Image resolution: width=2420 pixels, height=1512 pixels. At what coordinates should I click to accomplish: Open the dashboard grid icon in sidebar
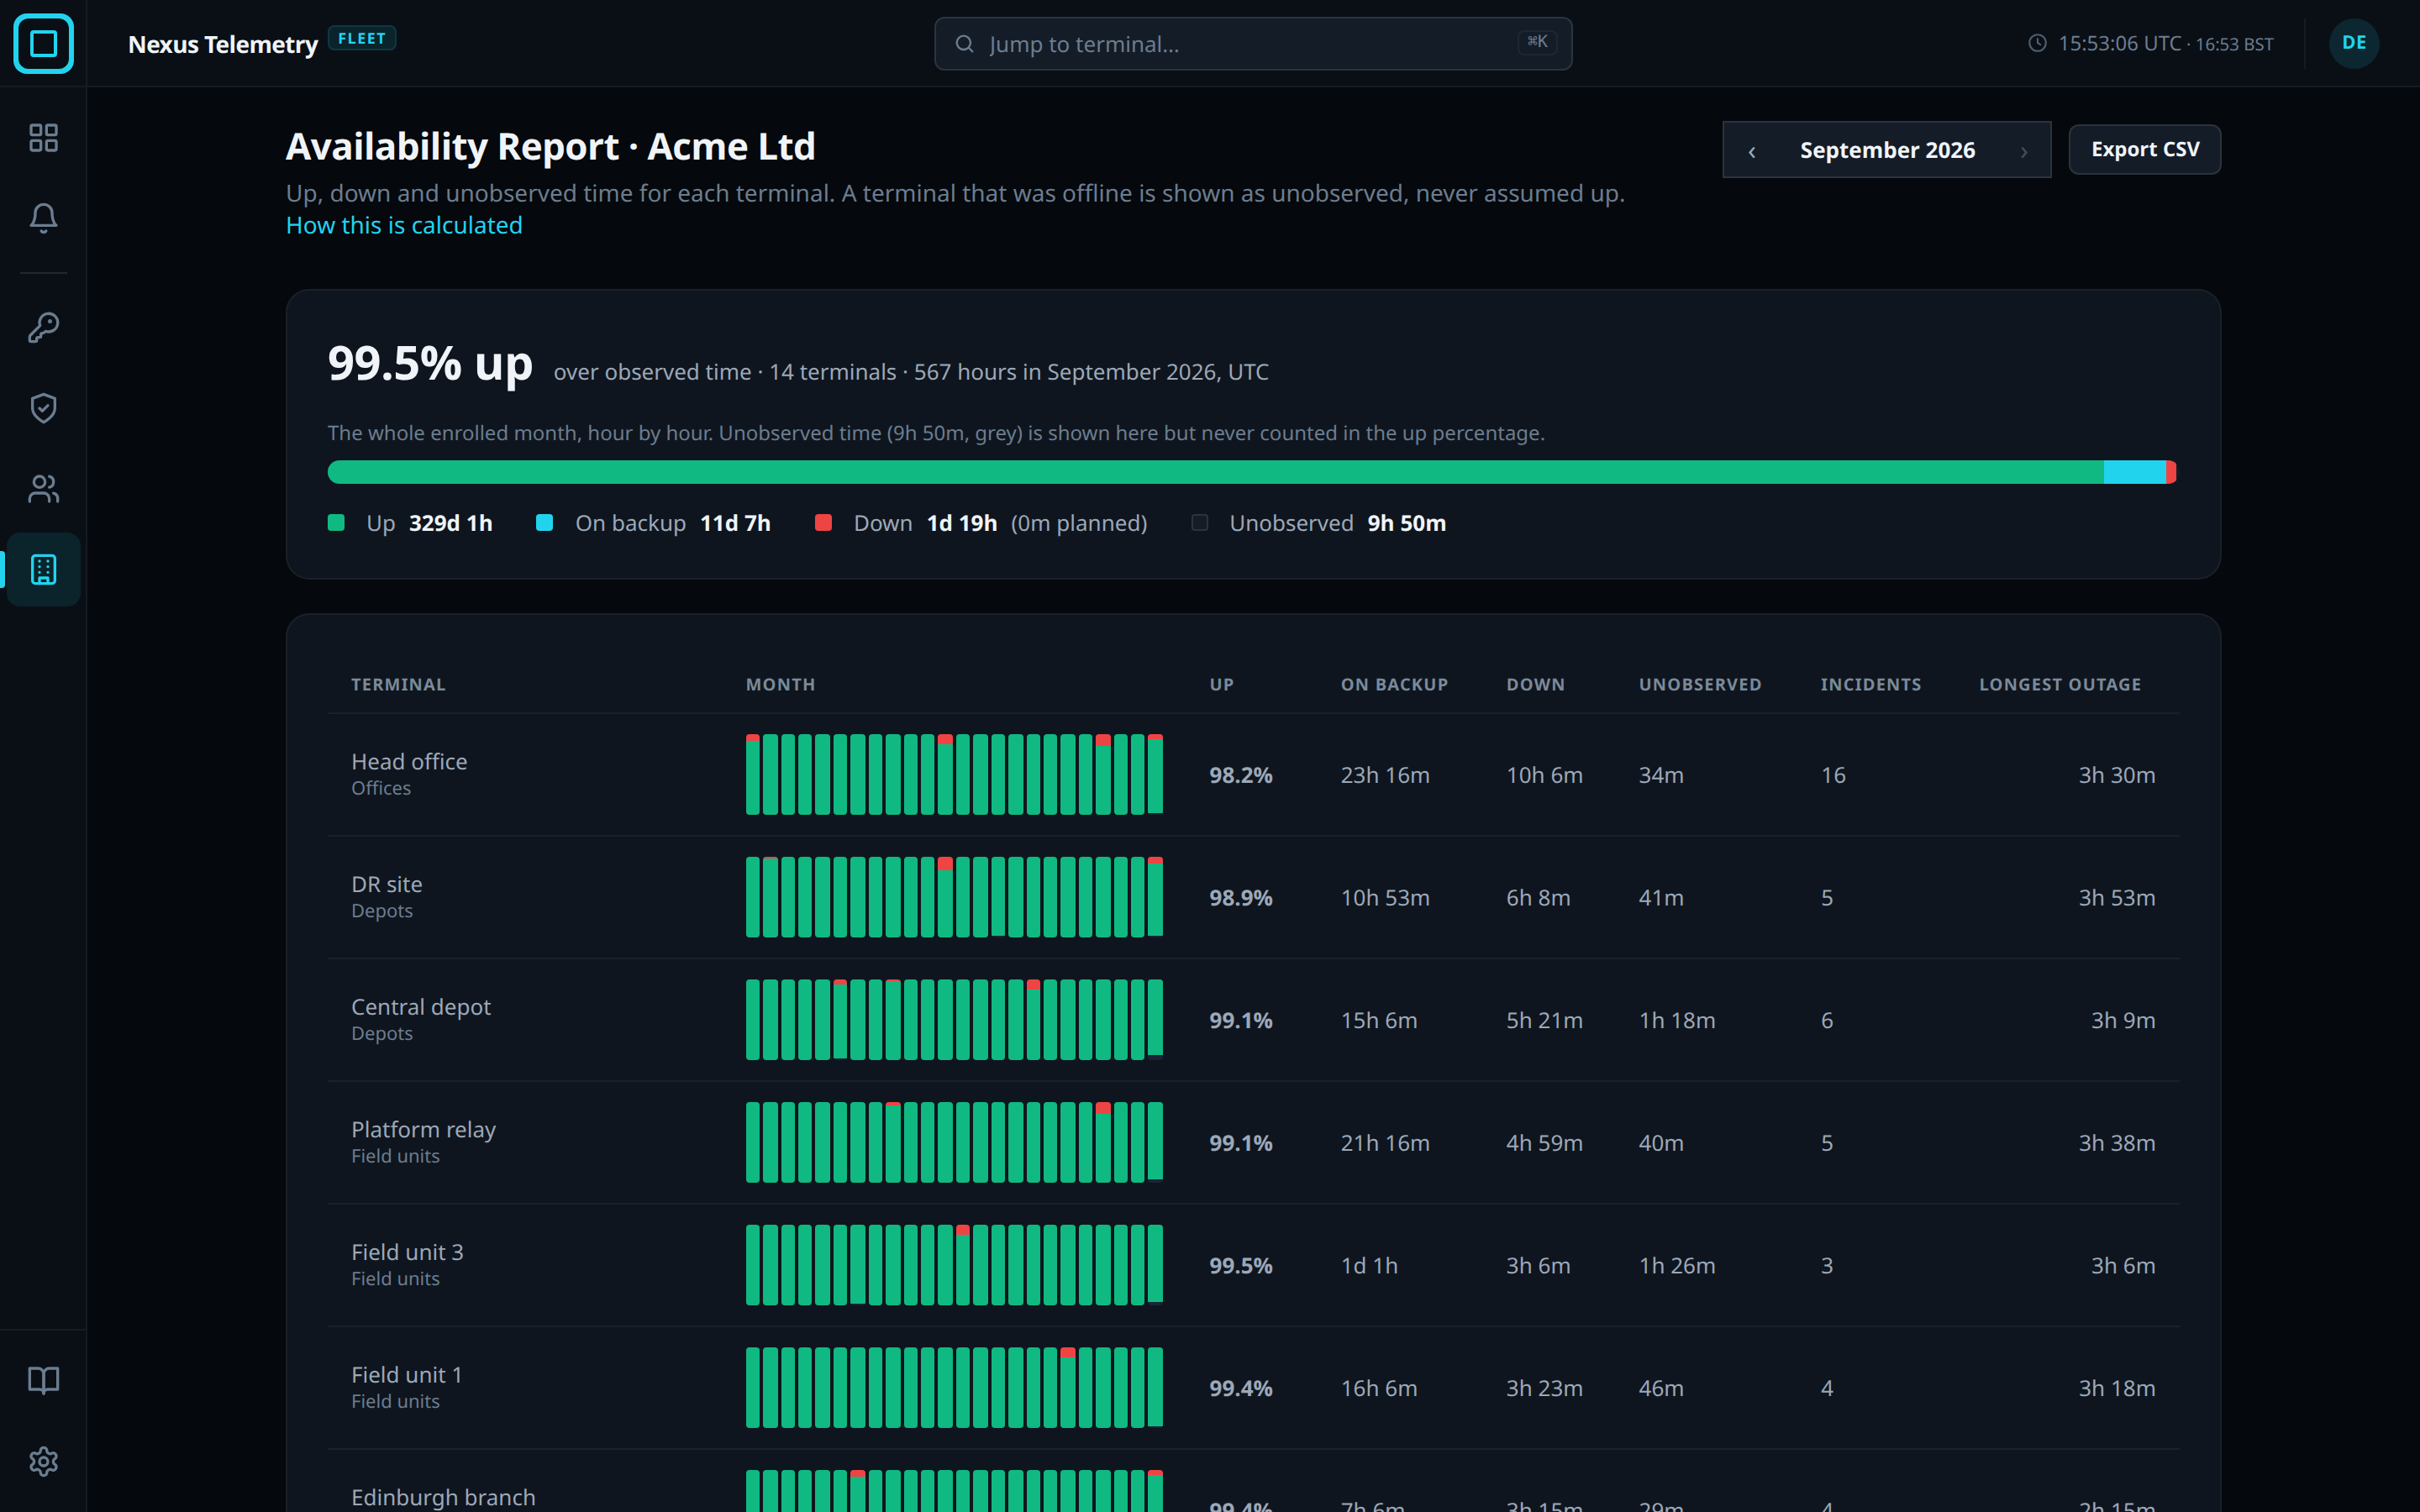[43, 137]
